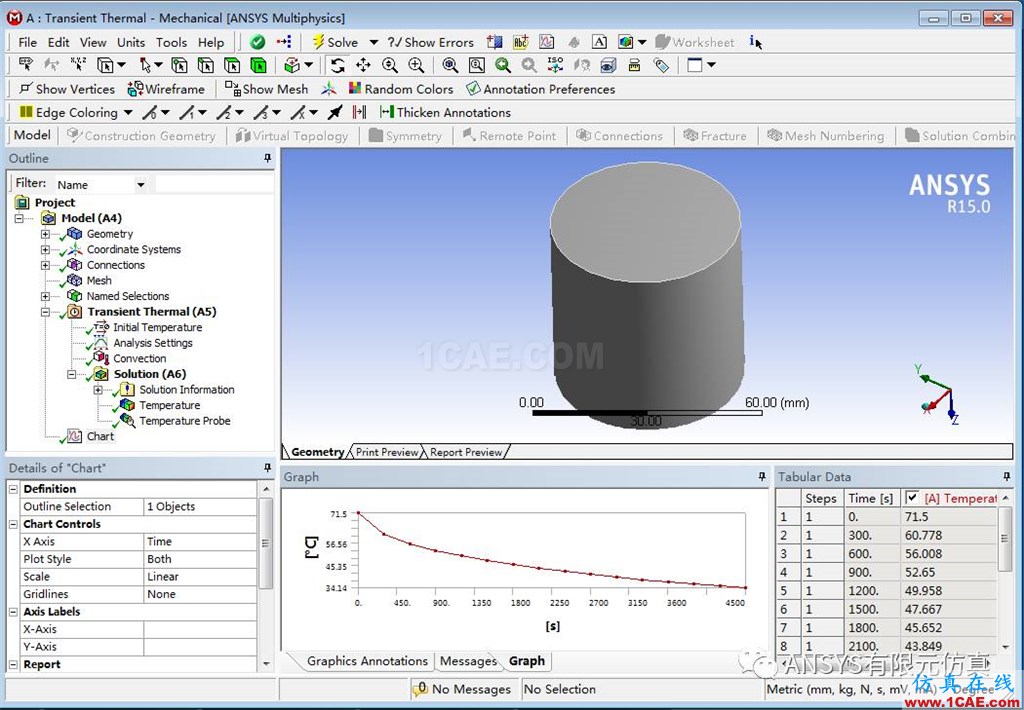Expand Coordinate Systems node
The height and width of the screenshot is (710, 1024).
(45, 250)
